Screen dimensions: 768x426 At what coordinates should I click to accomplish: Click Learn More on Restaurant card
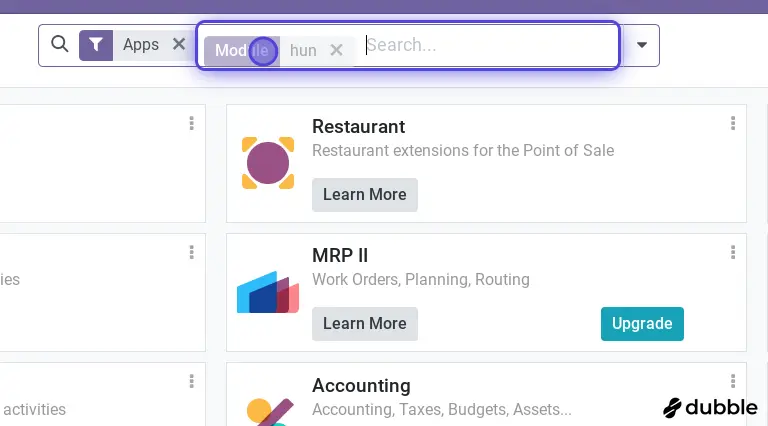pyautogui.click(x=364, y=194)
